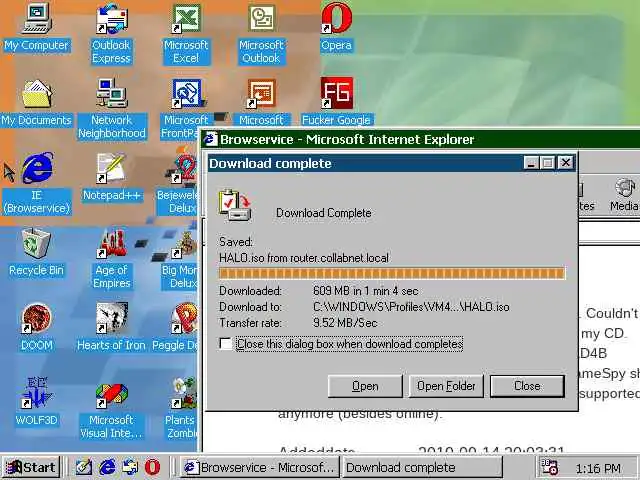Viewport: 640px width, 480px height.
Task: Click the download complete clipboard icon
Action: click(235, 205)
